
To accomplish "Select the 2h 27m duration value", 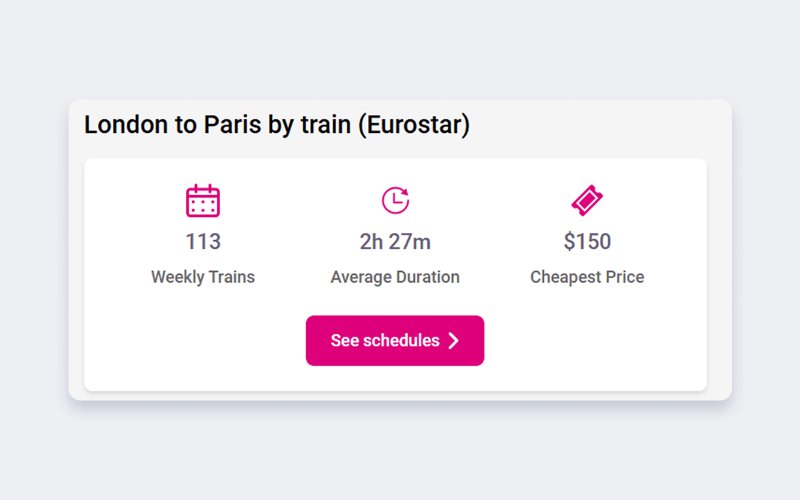I will pos(395,242).
